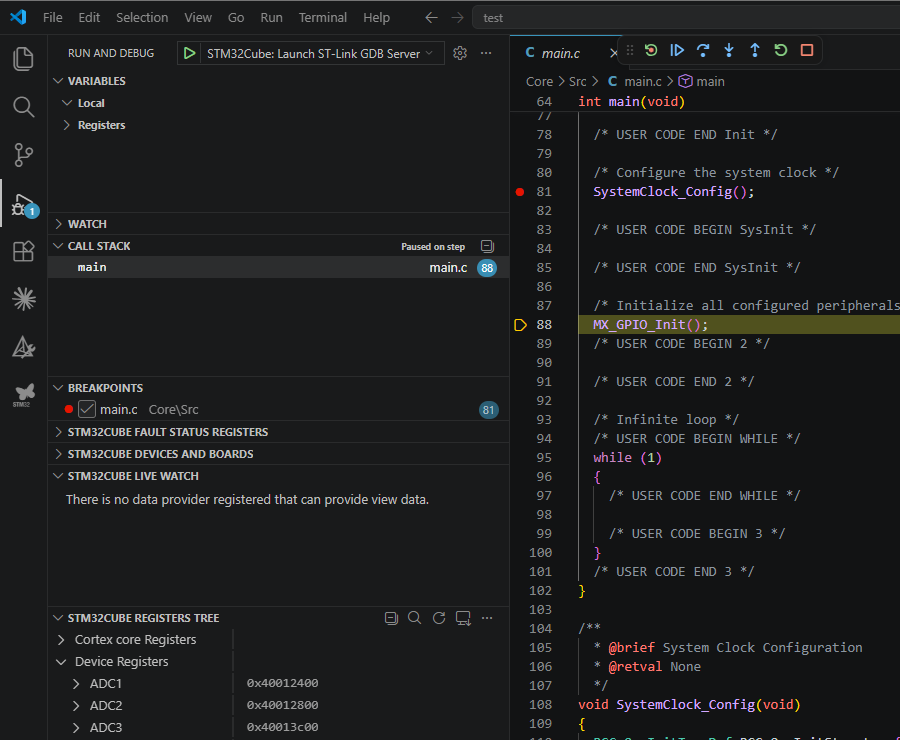The width and height of the screenshot is (900, 740).
Task: Select main frame in Call Stack
Action: point(278,268)
